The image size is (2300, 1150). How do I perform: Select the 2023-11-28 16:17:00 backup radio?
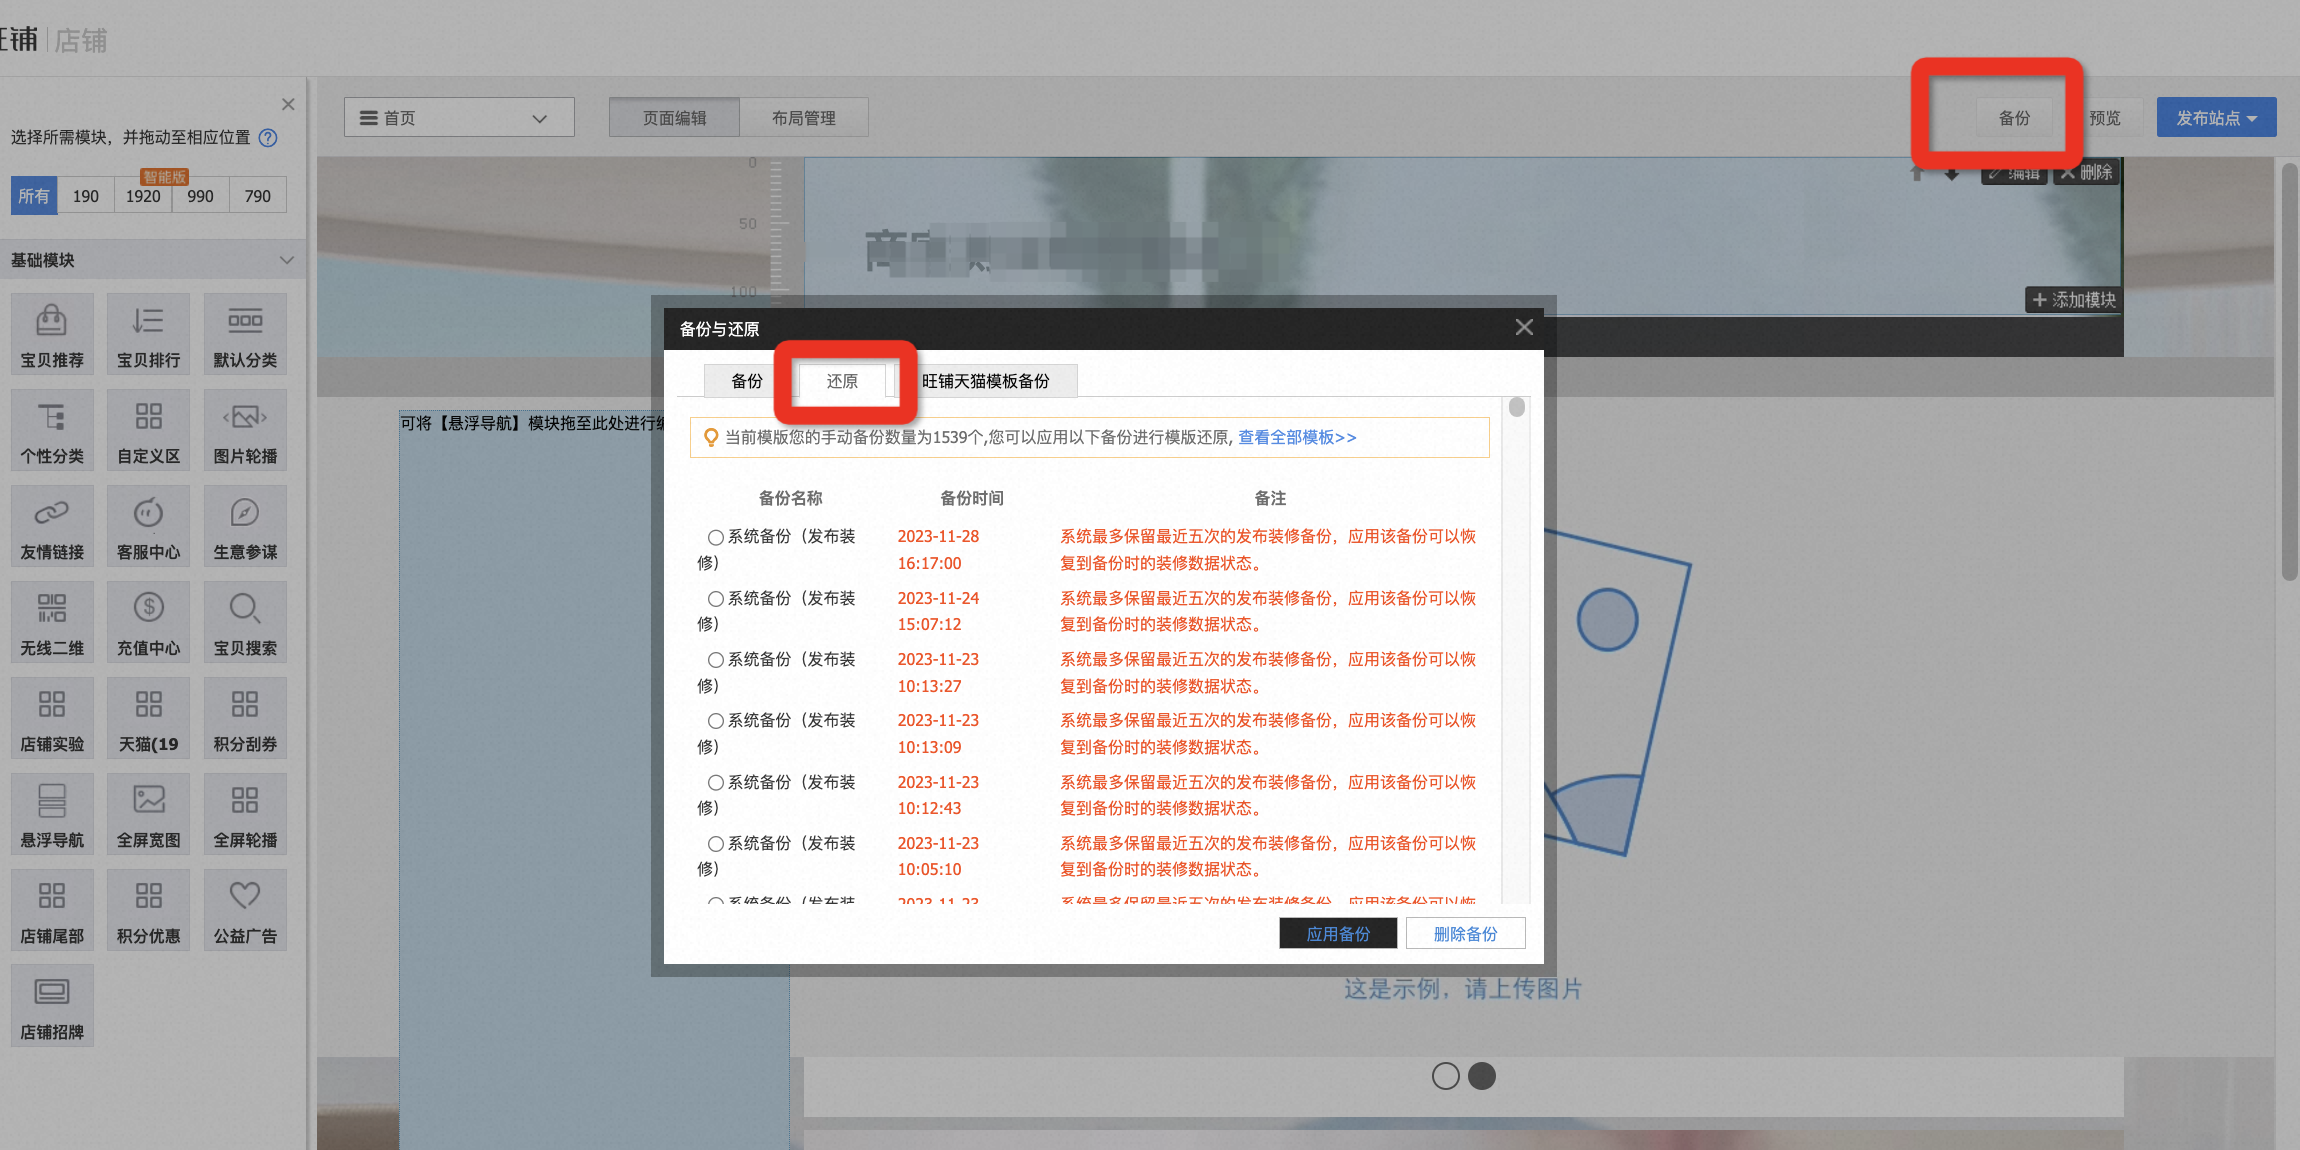716,537
